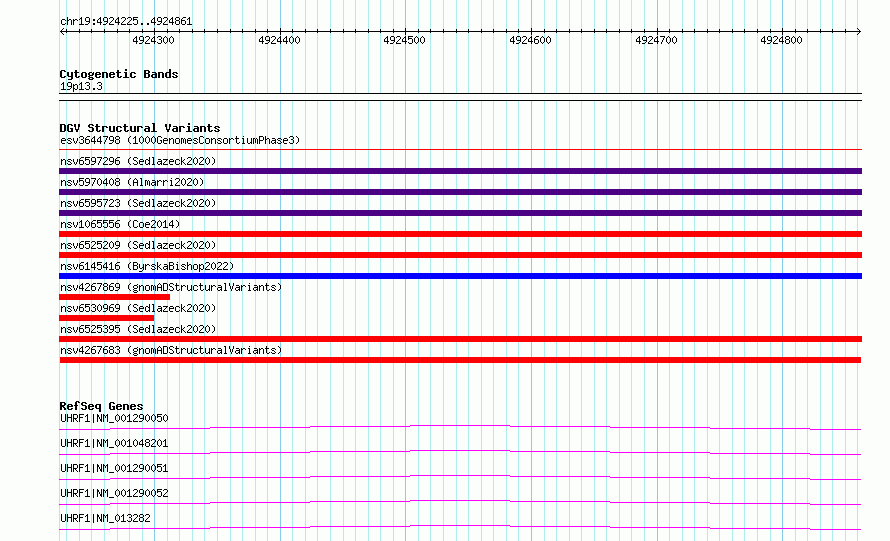Click the 4924400 ruler tick label
This screenshot has width=890, height=541.
coord(279,40)
